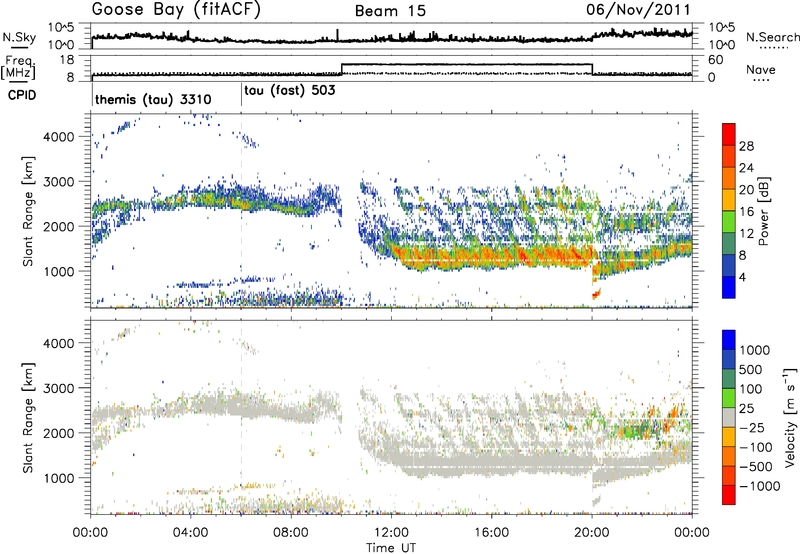The height and width of the screenshot is (554, 800).
Task: Click the 'Nave' legend label
Action: pos(761,70)
